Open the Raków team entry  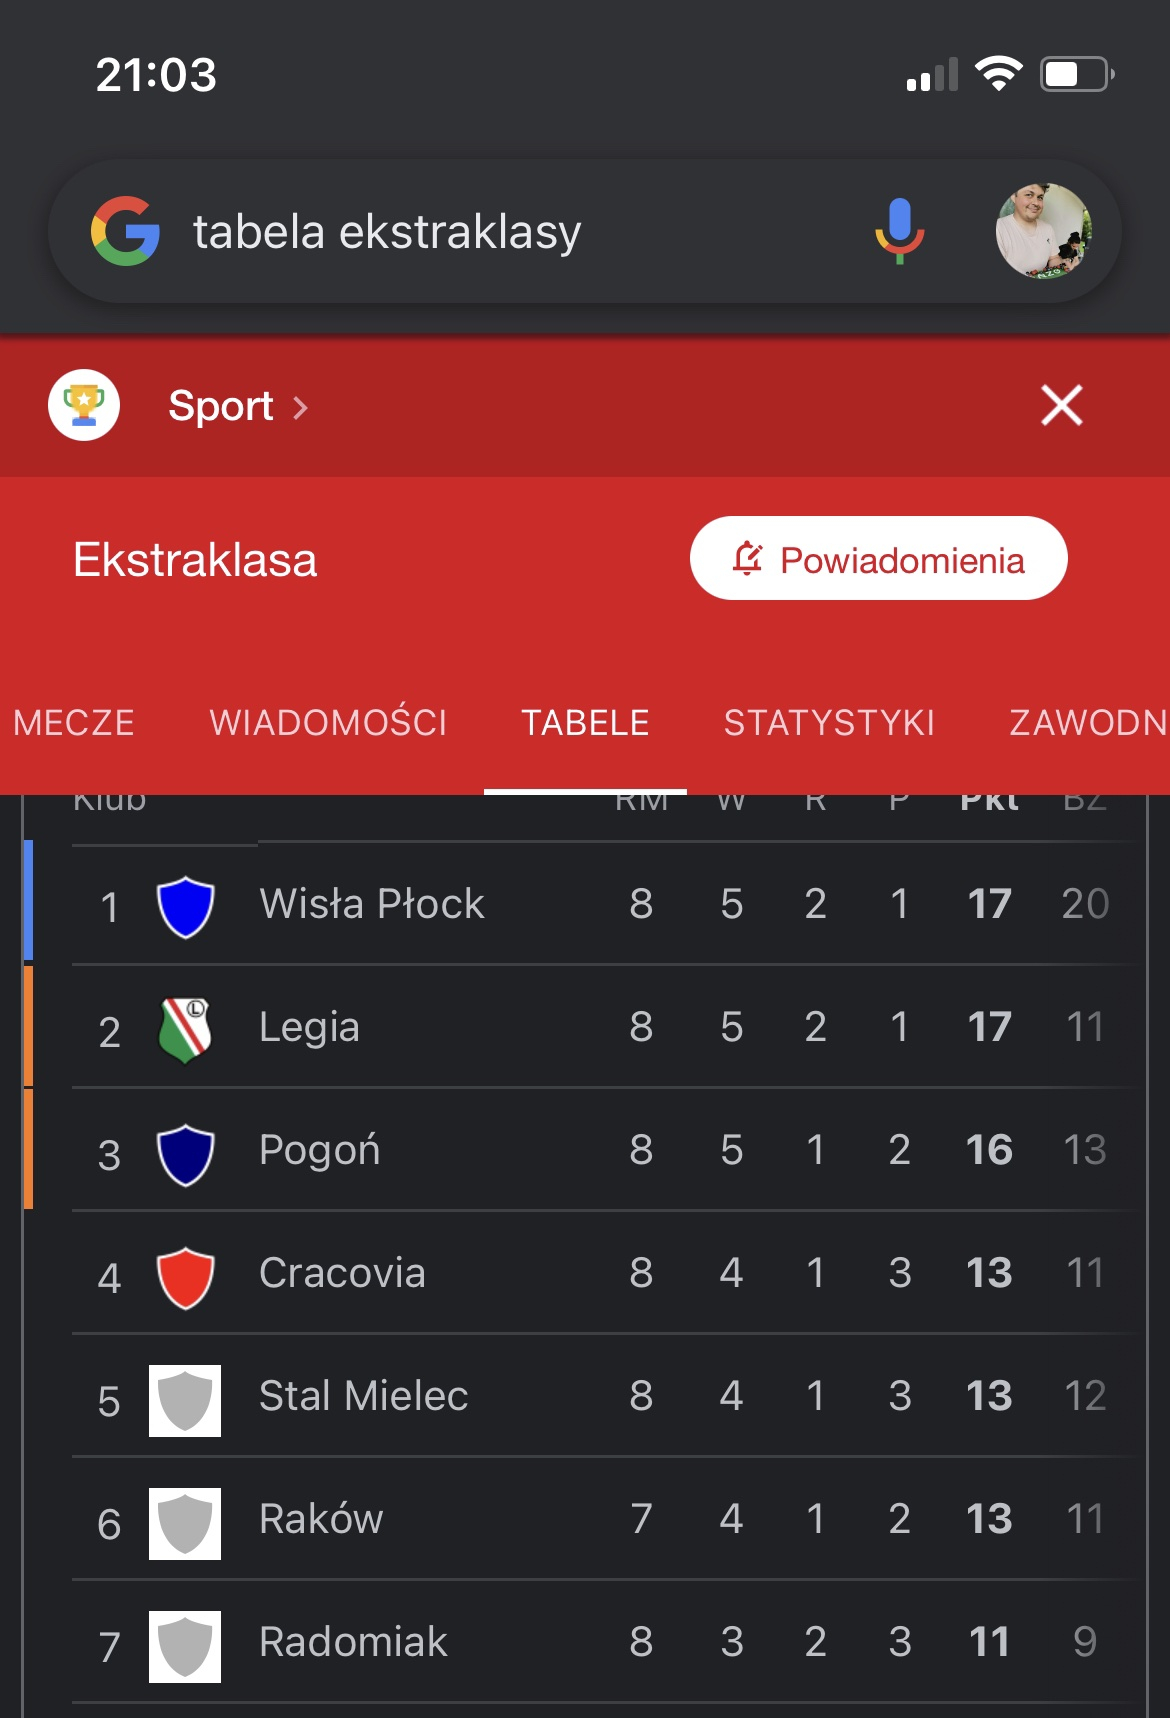(321, 1519)
